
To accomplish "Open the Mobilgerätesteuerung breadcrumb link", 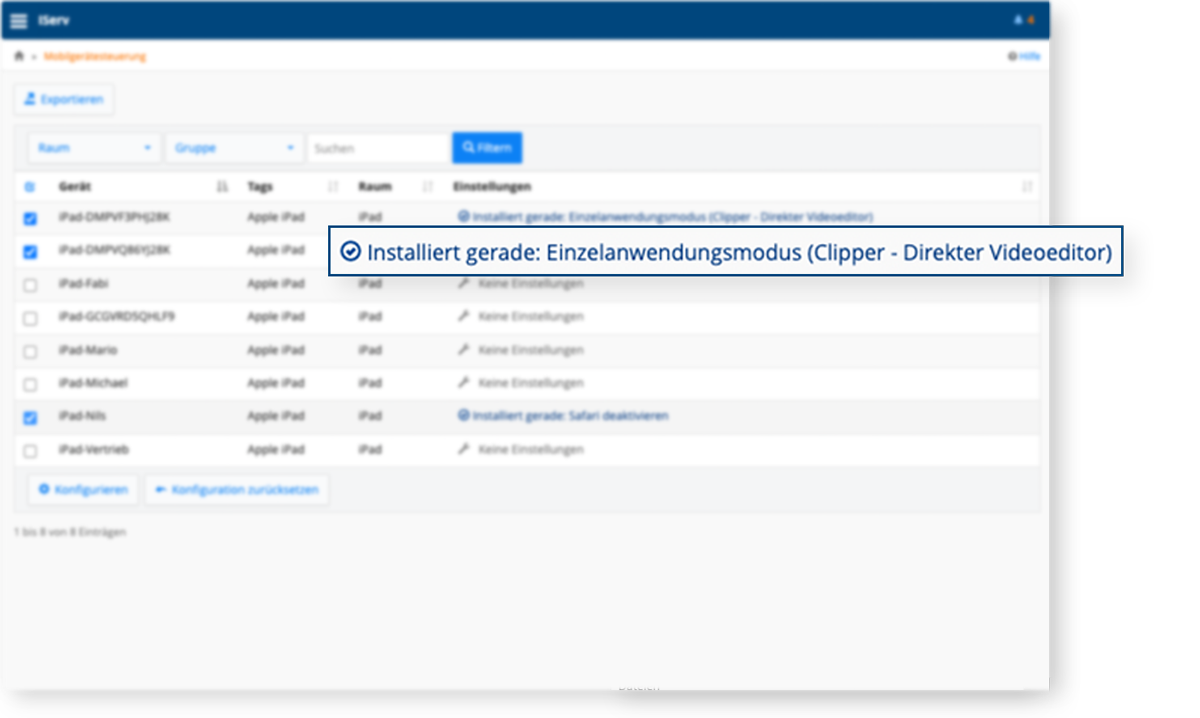I will (x=95, y=56).
